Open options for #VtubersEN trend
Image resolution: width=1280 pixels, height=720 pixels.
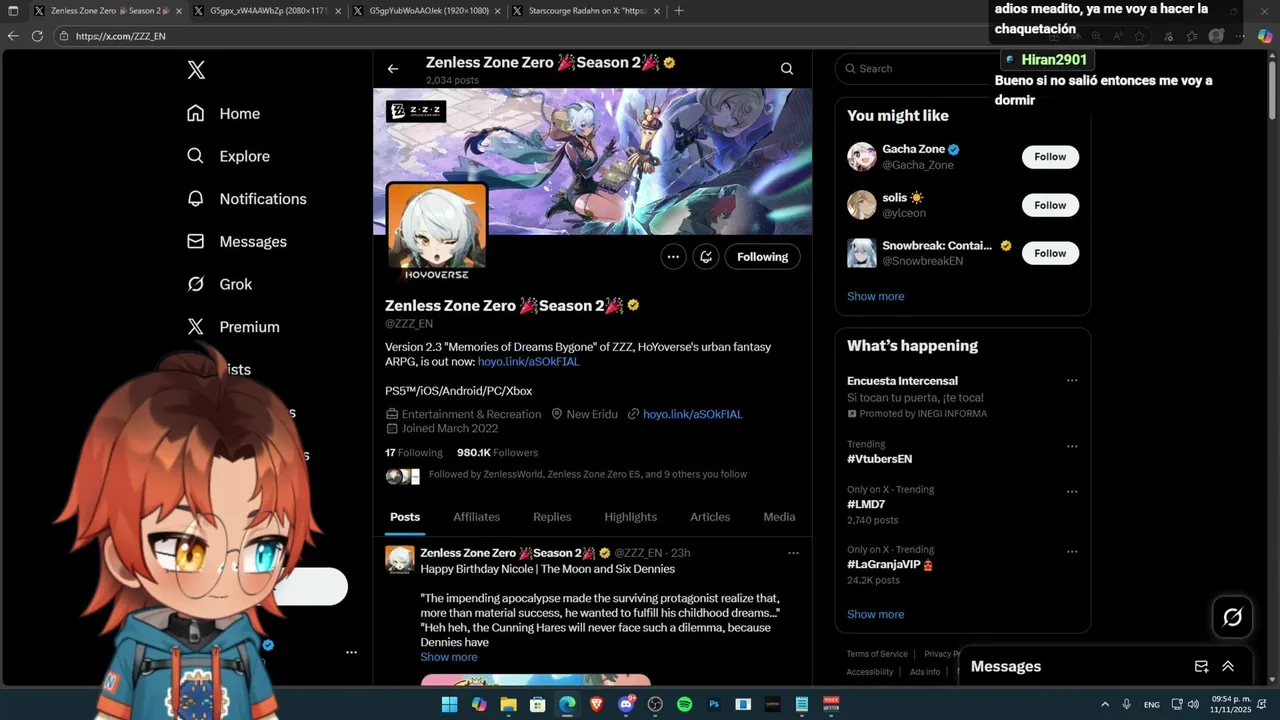[x=1072, y=446]
